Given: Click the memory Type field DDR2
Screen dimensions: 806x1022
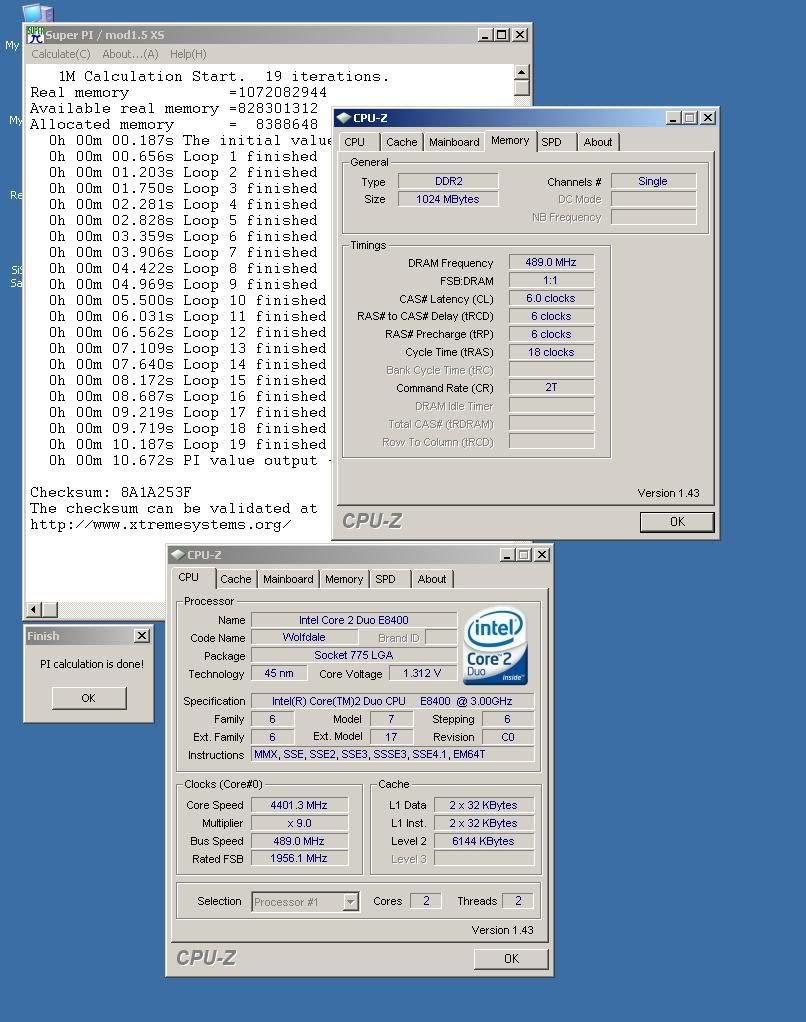Looking at the screenshot, I should 448,181.
